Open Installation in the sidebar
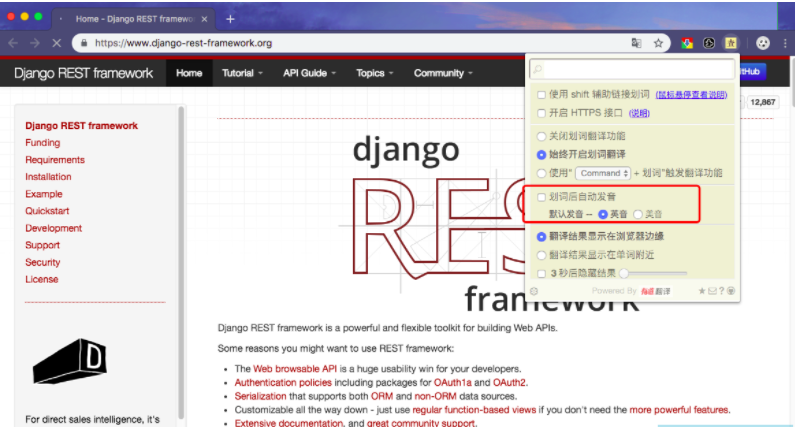Screen dimensions: 795x427 tap(48, 177)
